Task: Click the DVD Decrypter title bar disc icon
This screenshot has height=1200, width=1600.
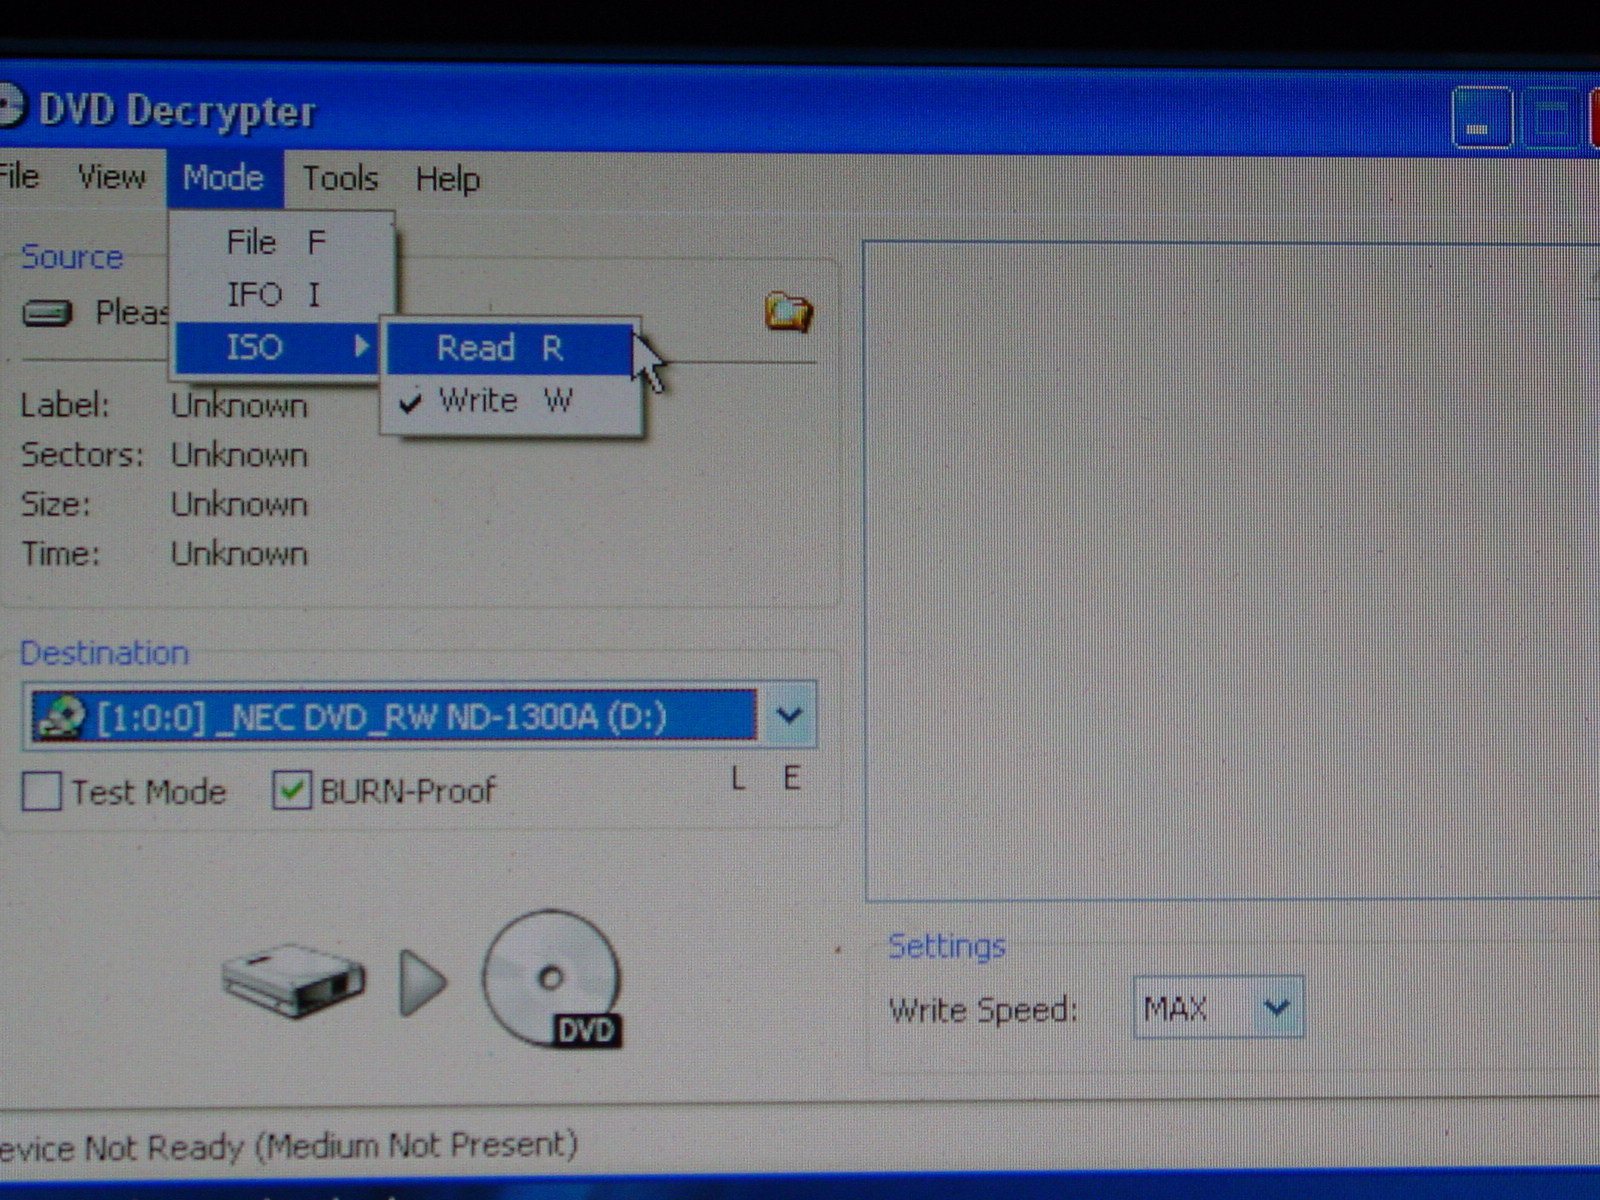Action: pyautogui.click(x=10, y=106)
